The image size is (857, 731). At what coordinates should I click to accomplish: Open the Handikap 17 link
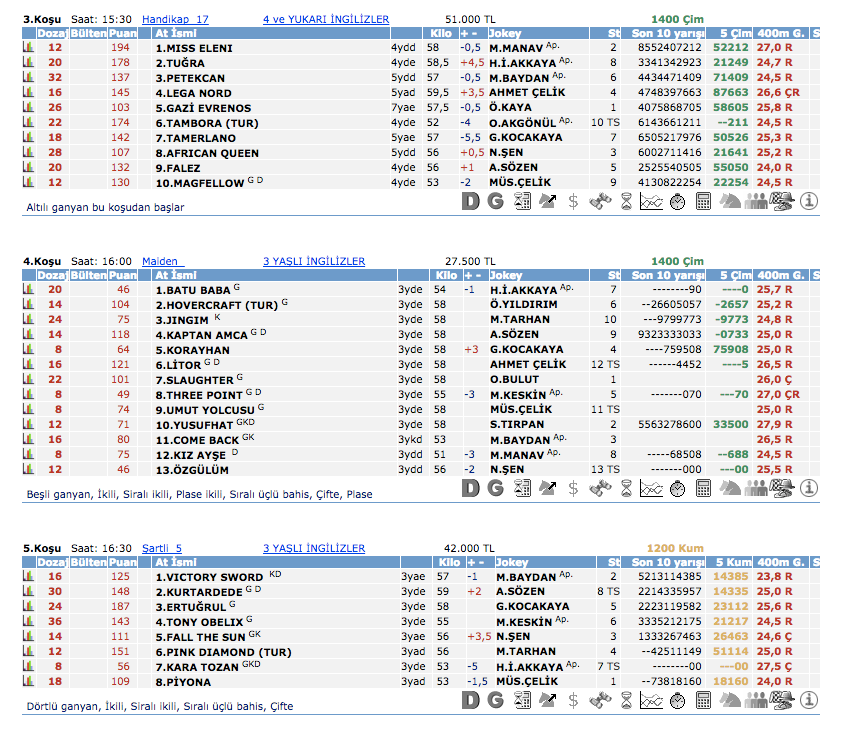pyautogui.click(x=175, y=19)
